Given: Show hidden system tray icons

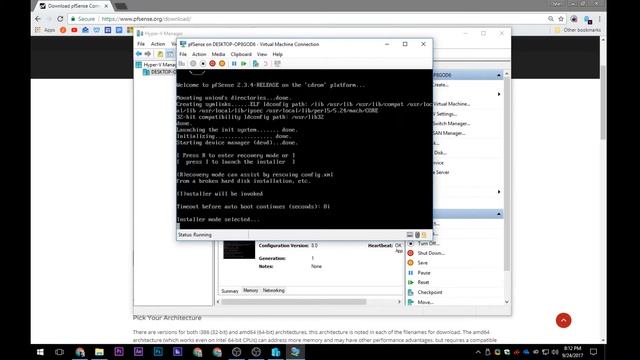Looking at the screenshot, I should click(478, 352).
